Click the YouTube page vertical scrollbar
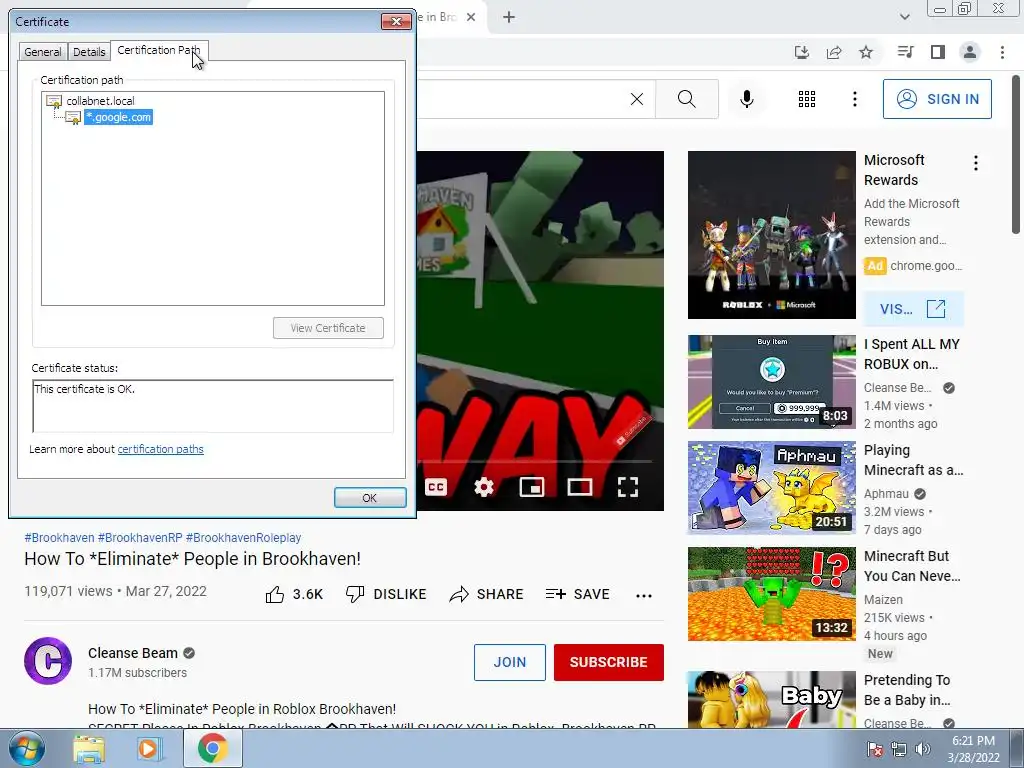 (x=1016, y=155)
